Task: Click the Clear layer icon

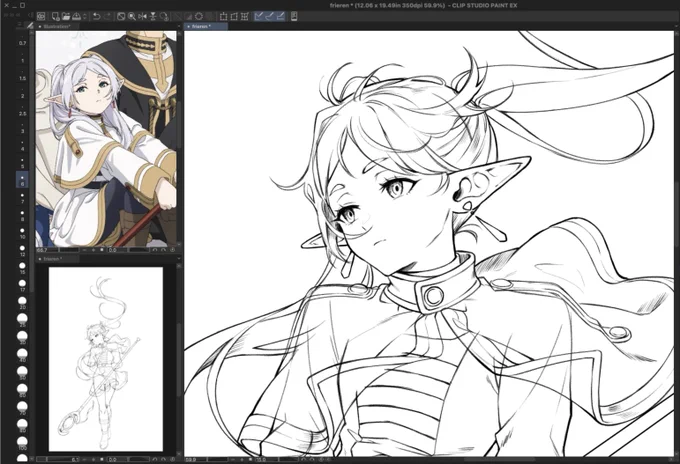Action: click(121, 16)
